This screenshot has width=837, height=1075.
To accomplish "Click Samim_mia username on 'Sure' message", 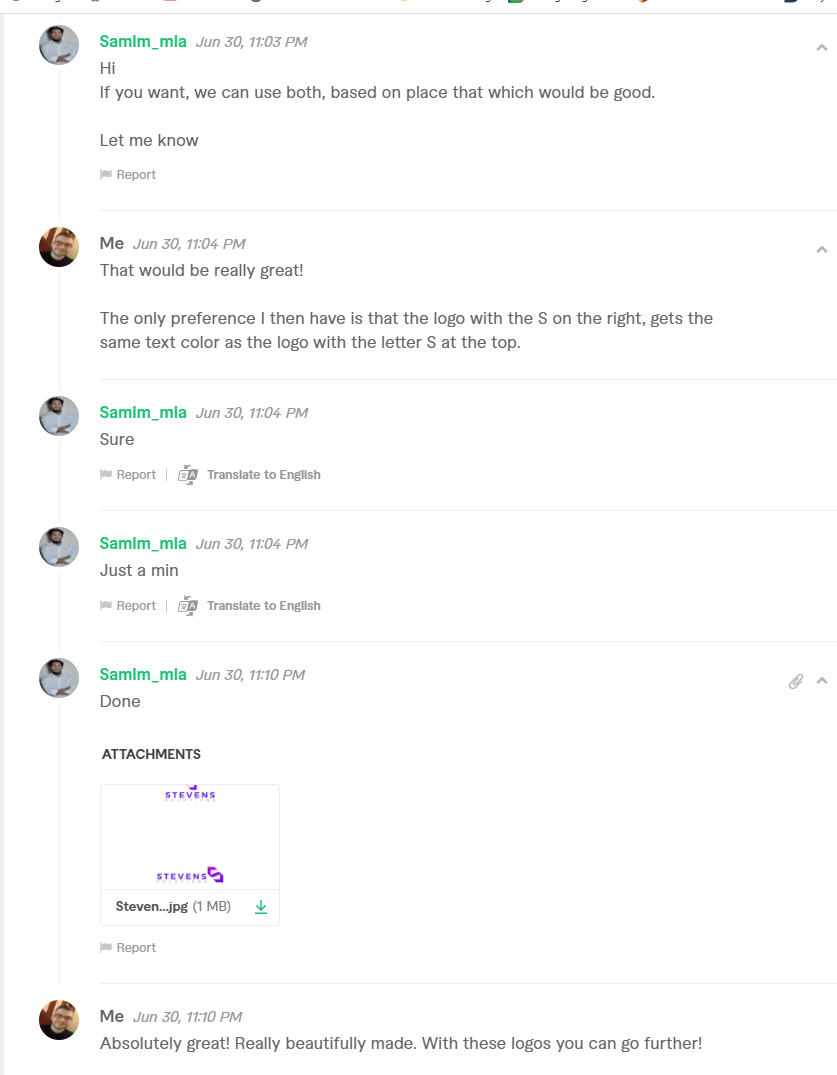I will pos(143,412).
